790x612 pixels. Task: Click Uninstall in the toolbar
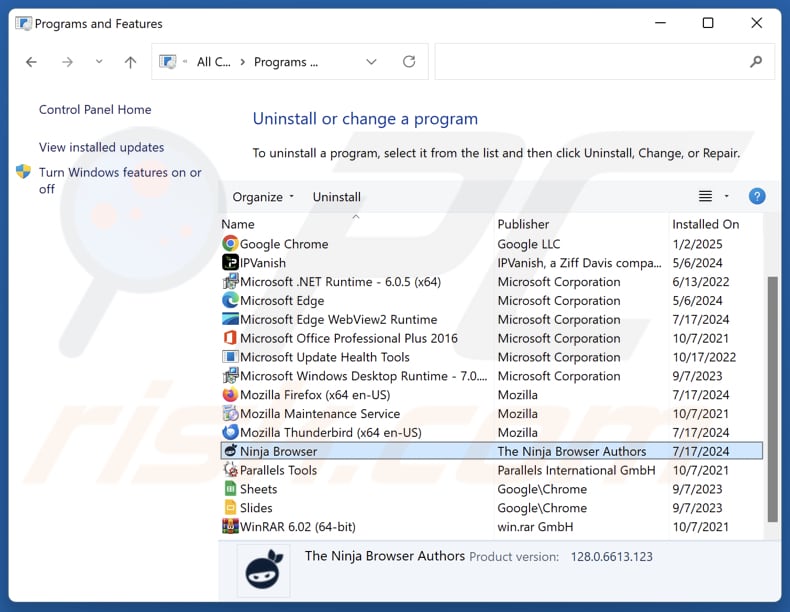(x=337, y=196)
